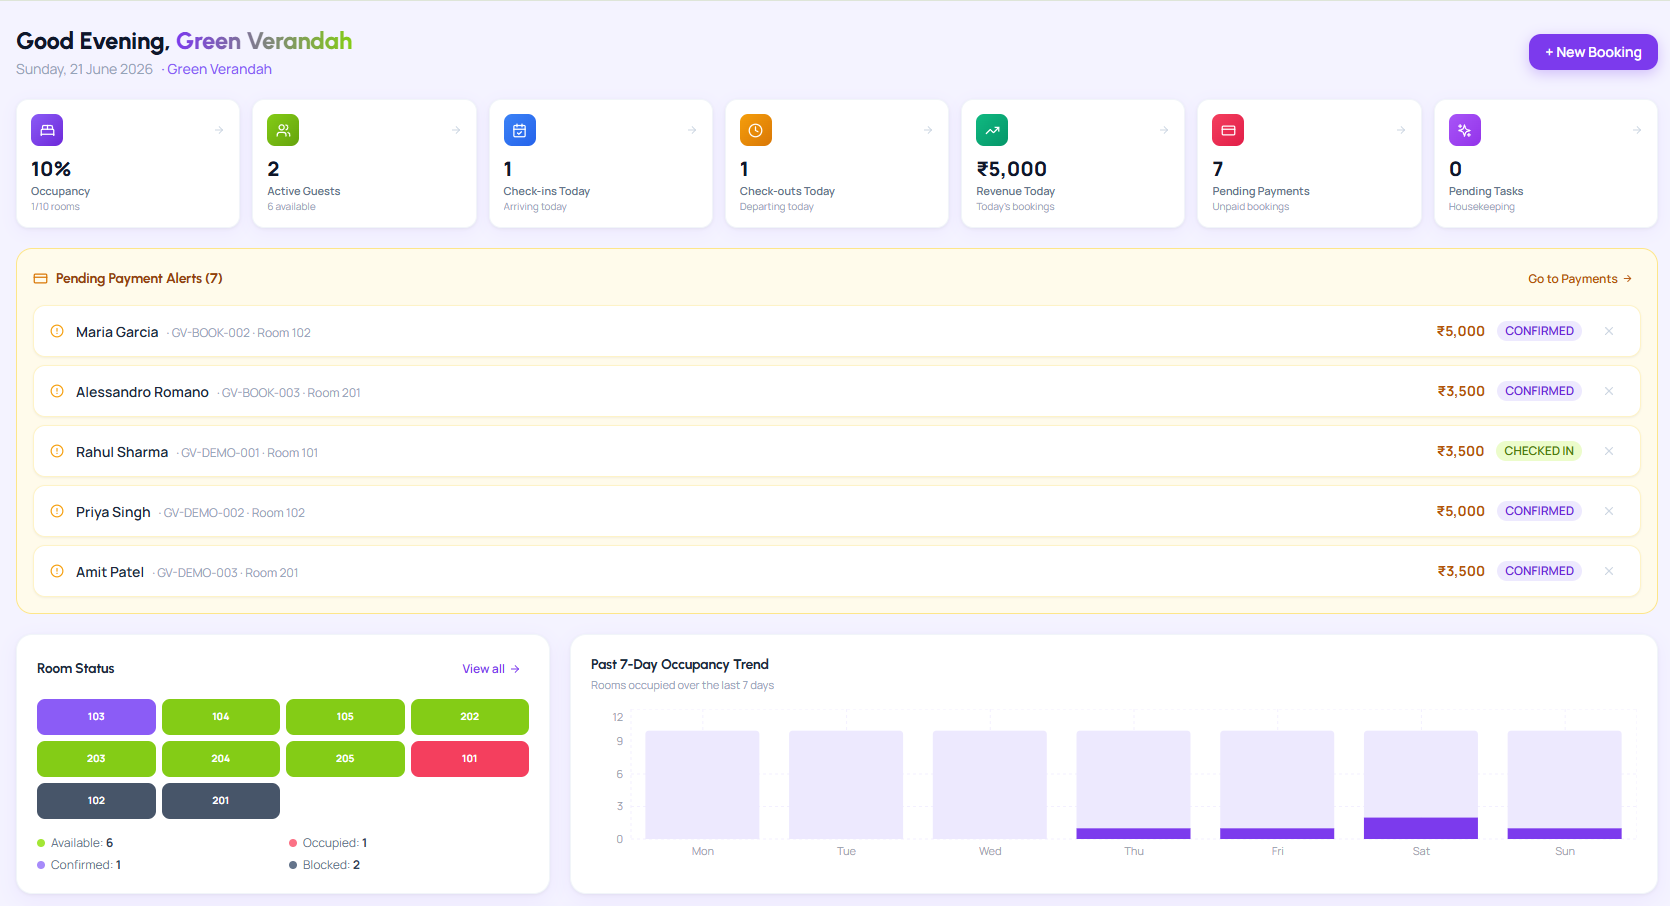Click GV-BOOK-002 booking reference text
Image resolution: width=1670 pixels, height=906 pixels.
click(x=210, y=333)
